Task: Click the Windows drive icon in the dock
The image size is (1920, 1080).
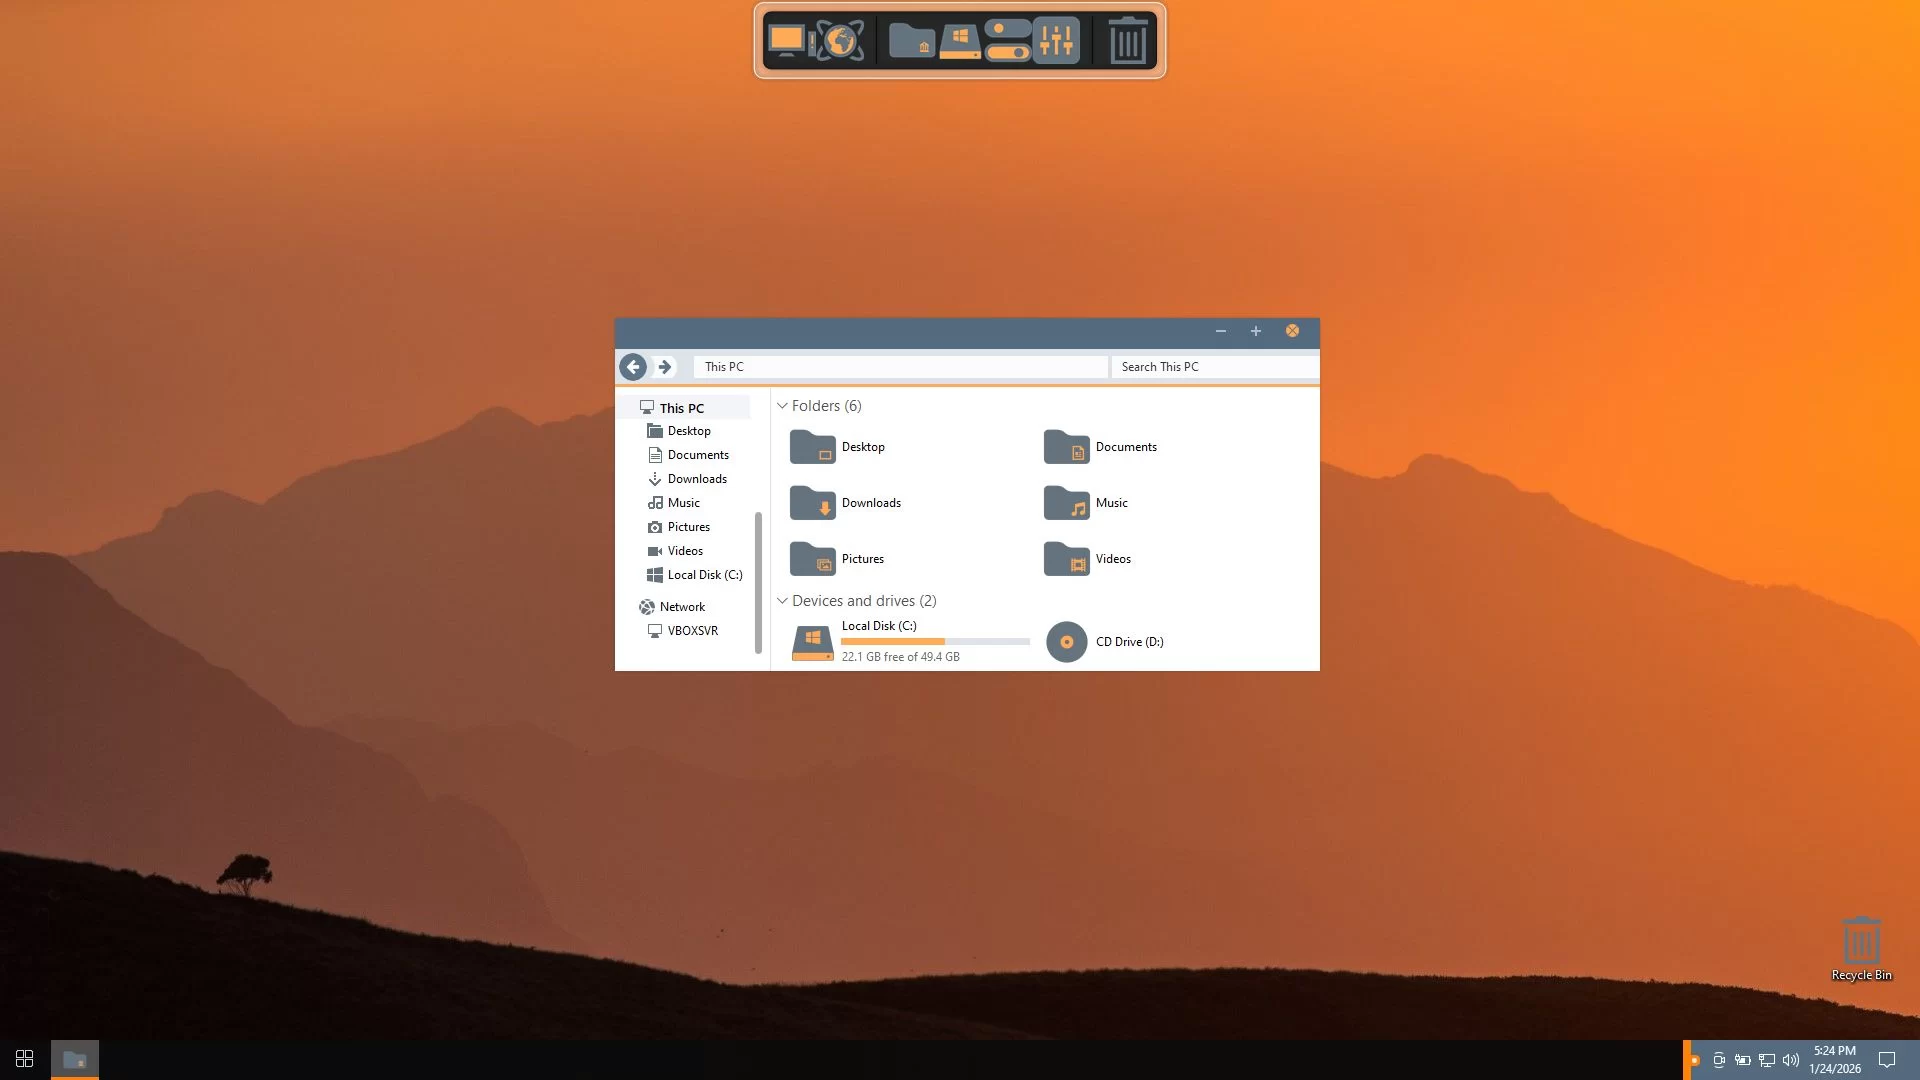Action: point(960,41)
